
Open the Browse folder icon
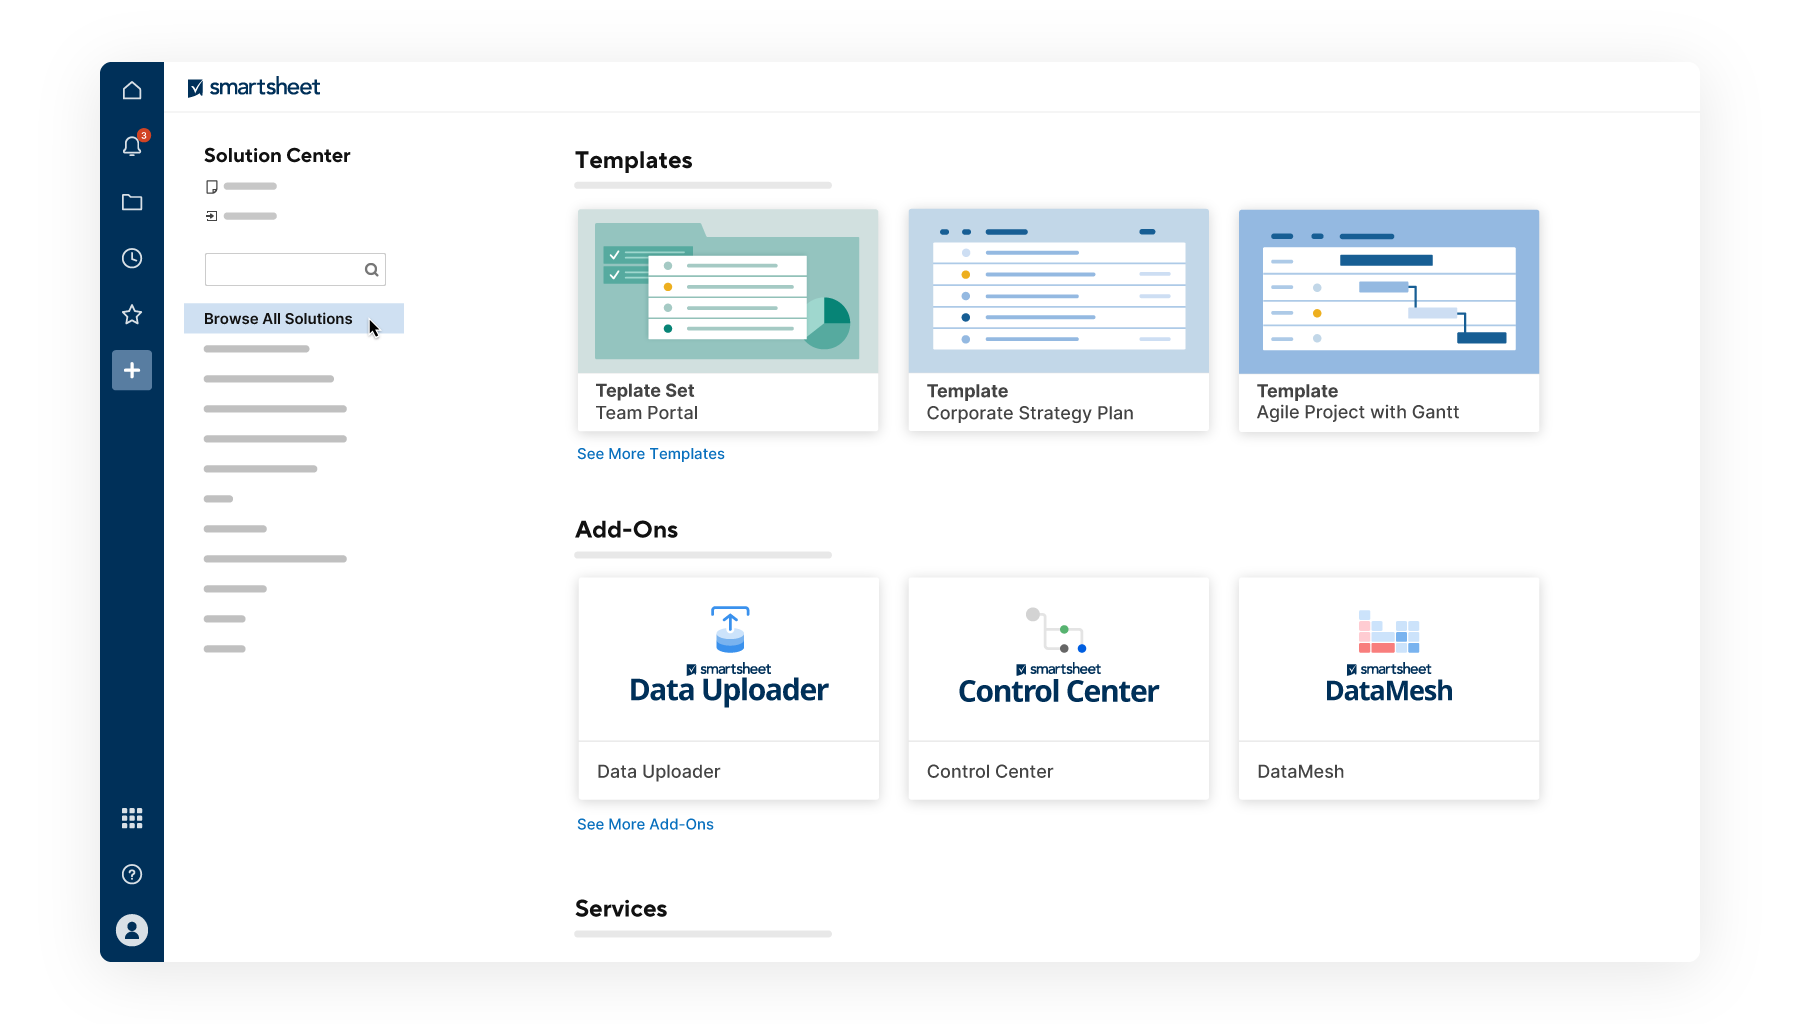coord(132,202)
